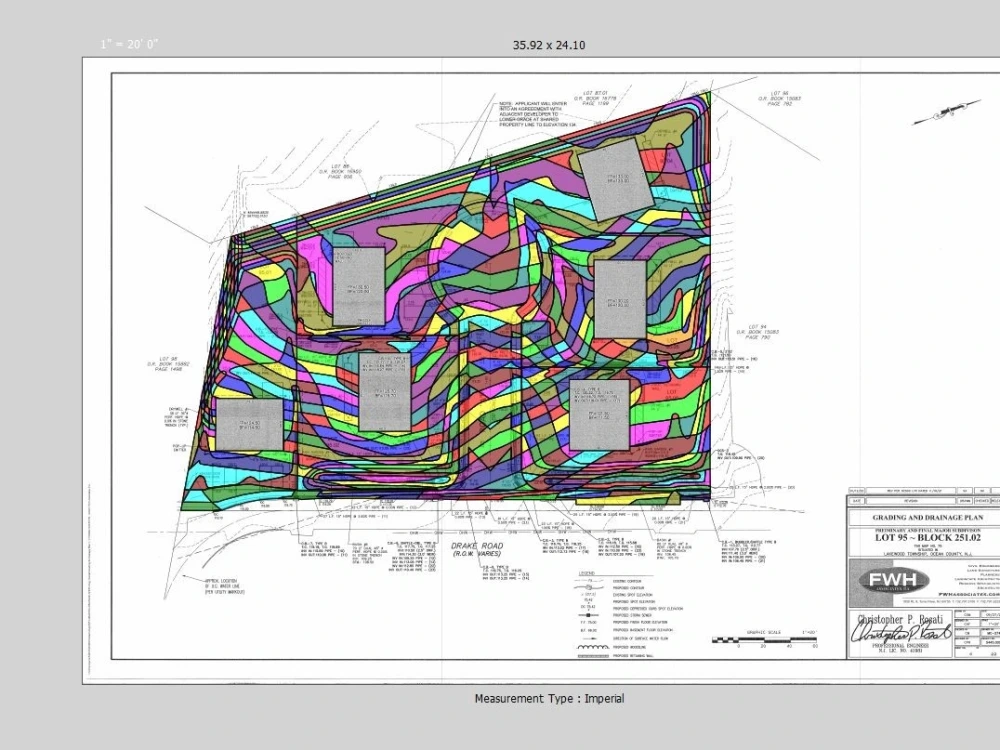The image size is (1000, 750).
Task: Click the proposed retaining wall legend symbol
Action: pyautogui.click(x=592, y=656)
